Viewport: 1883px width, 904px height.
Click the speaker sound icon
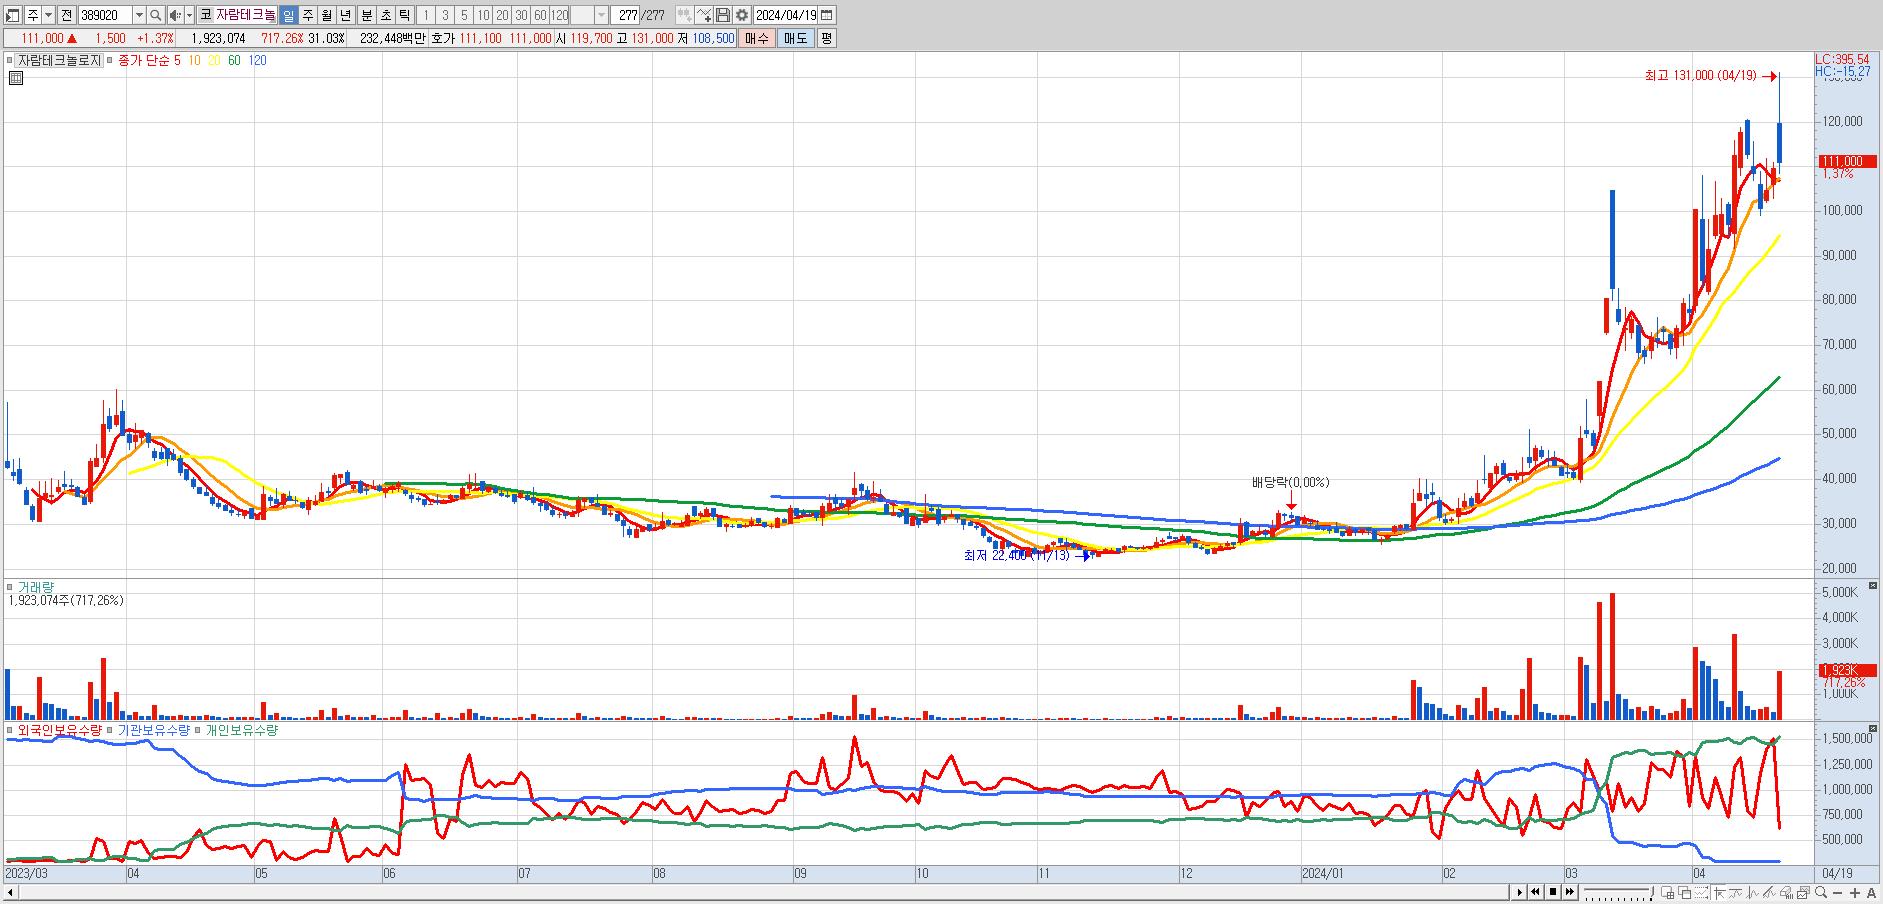[175, 15]
